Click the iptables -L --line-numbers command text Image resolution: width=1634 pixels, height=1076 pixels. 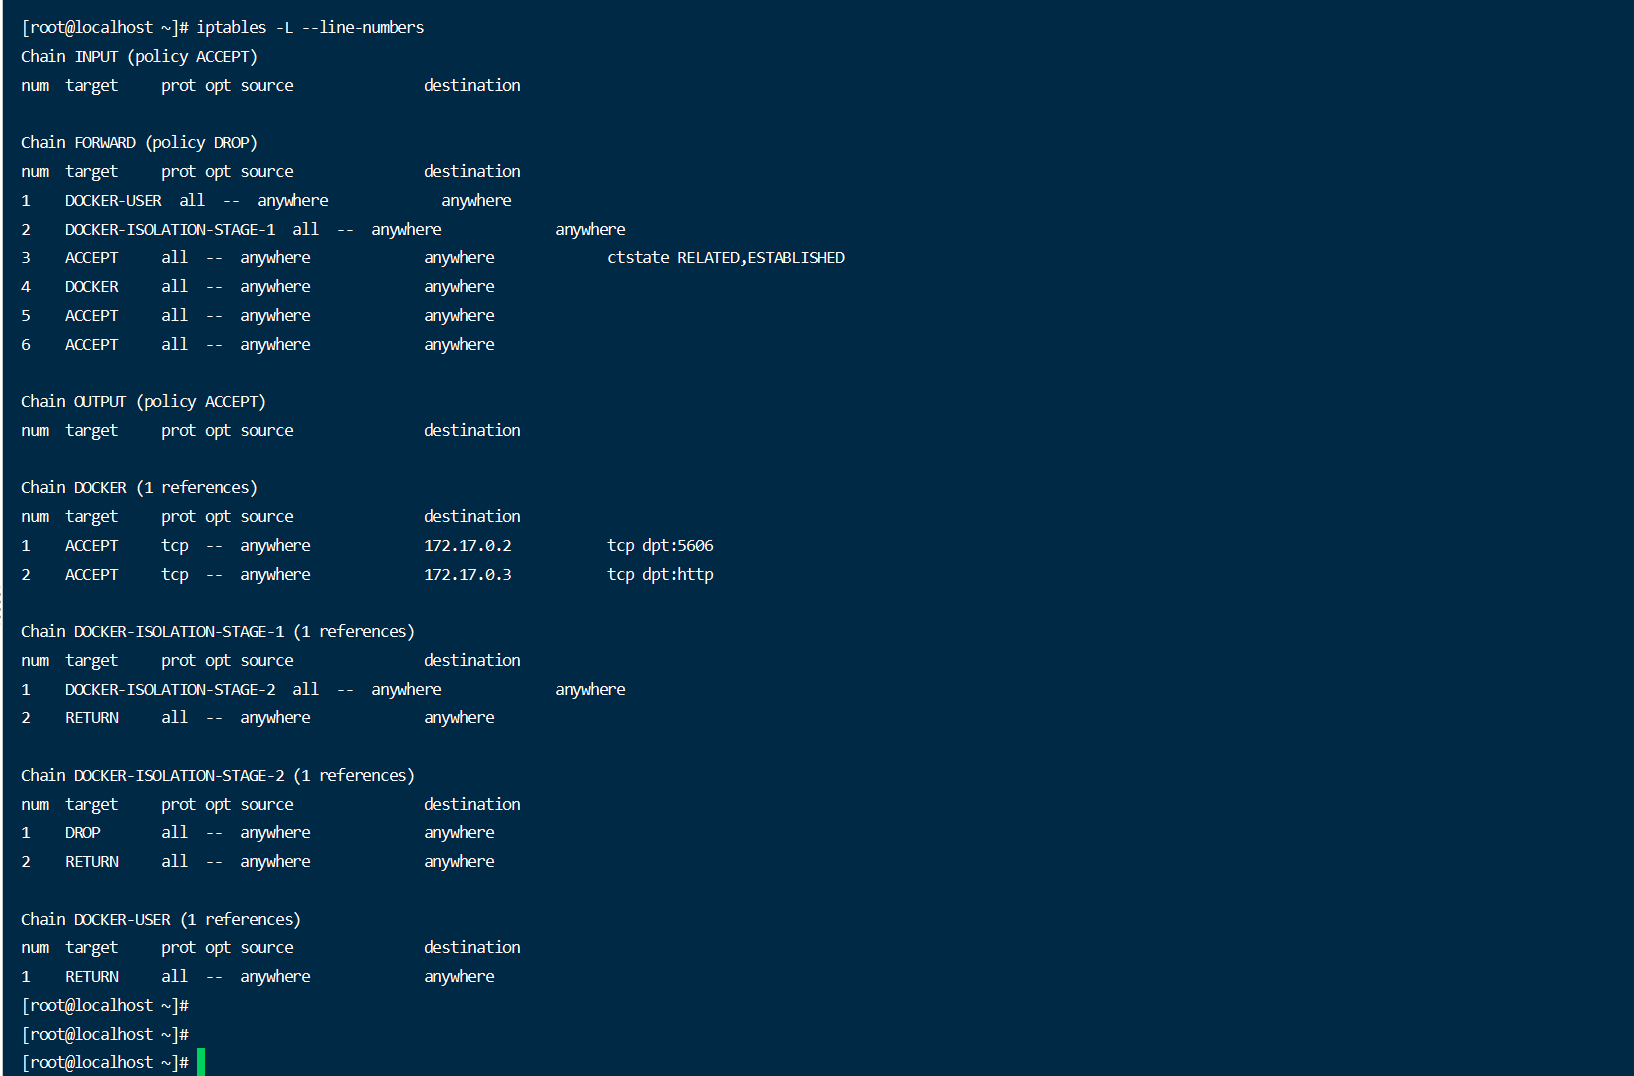coord(310,28)
